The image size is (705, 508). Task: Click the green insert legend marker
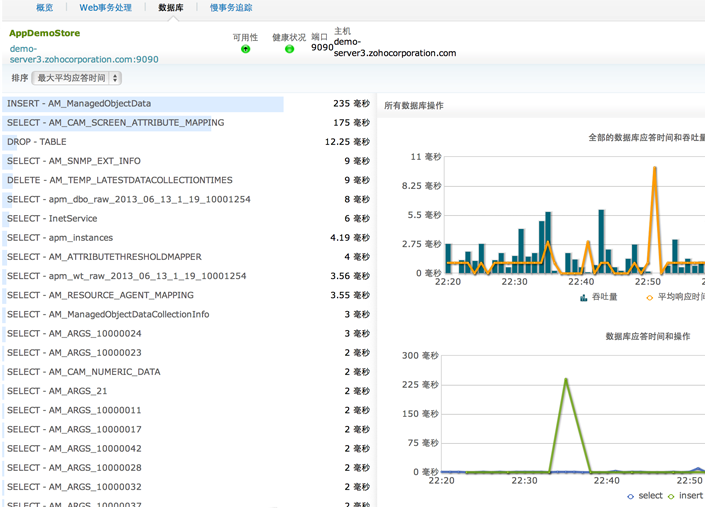click(670, 496)
